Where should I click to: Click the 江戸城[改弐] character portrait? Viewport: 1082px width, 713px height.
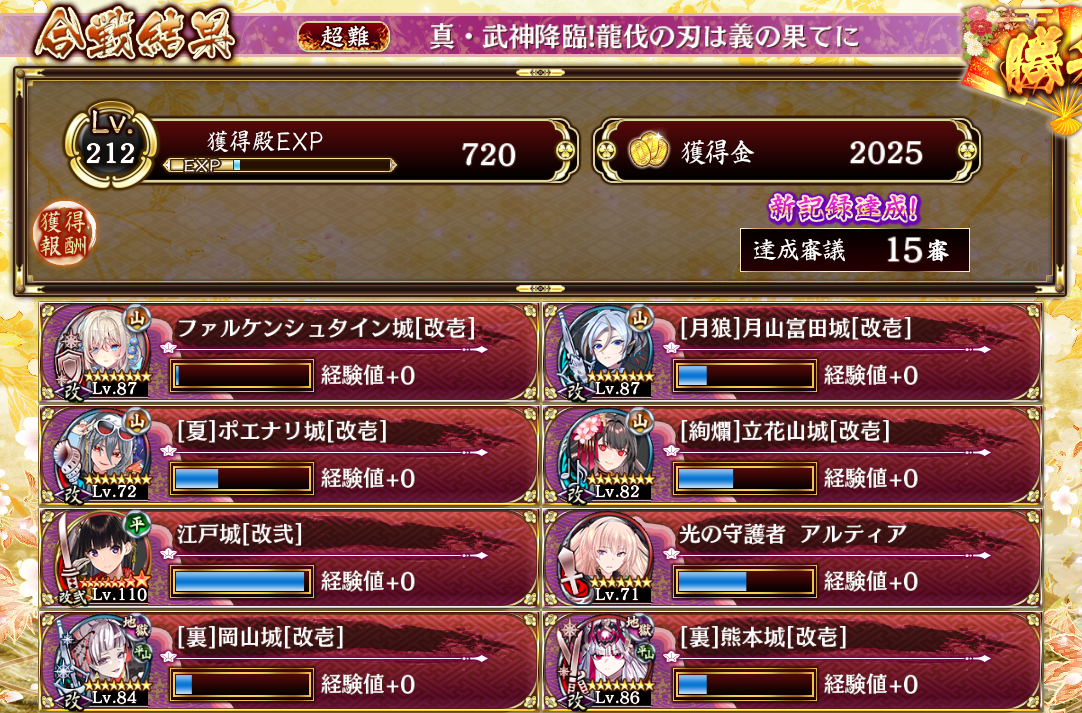click(104, 558)
